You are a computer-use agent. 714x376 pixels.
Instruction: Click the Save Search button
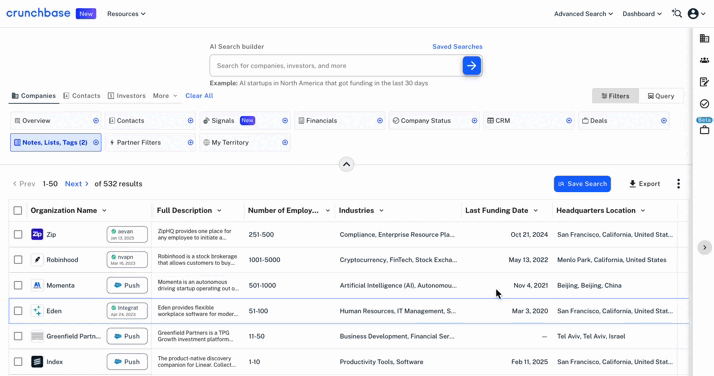[582, 184]
